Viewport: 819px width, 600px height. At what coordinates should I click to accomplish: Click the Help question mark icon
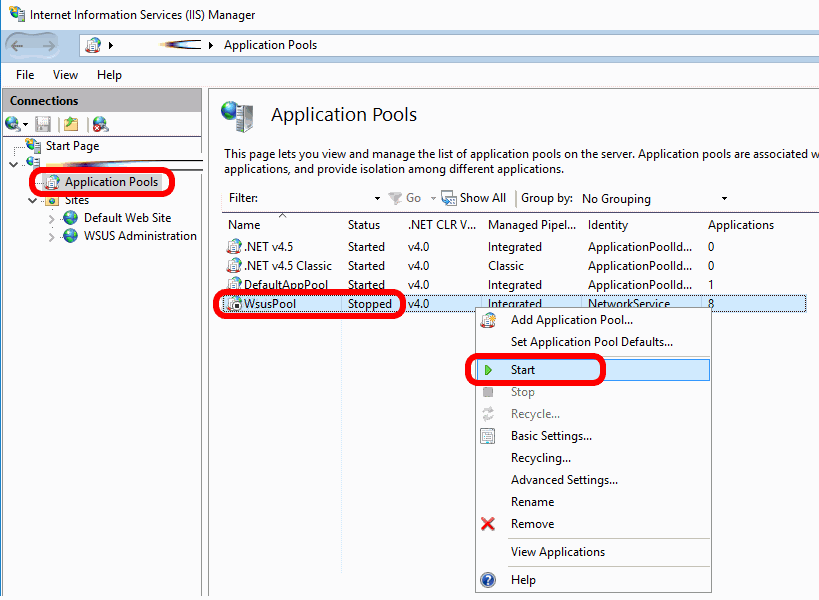[487, 579]
